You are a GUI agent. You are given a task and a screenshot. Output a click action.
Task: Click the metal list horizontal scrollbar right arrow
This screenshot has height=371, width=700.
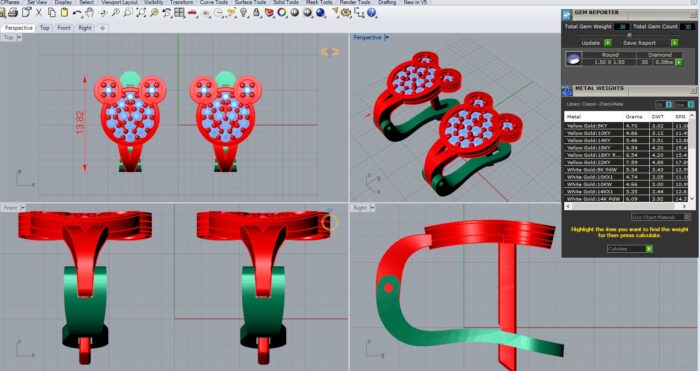click(x=684, y=206)
